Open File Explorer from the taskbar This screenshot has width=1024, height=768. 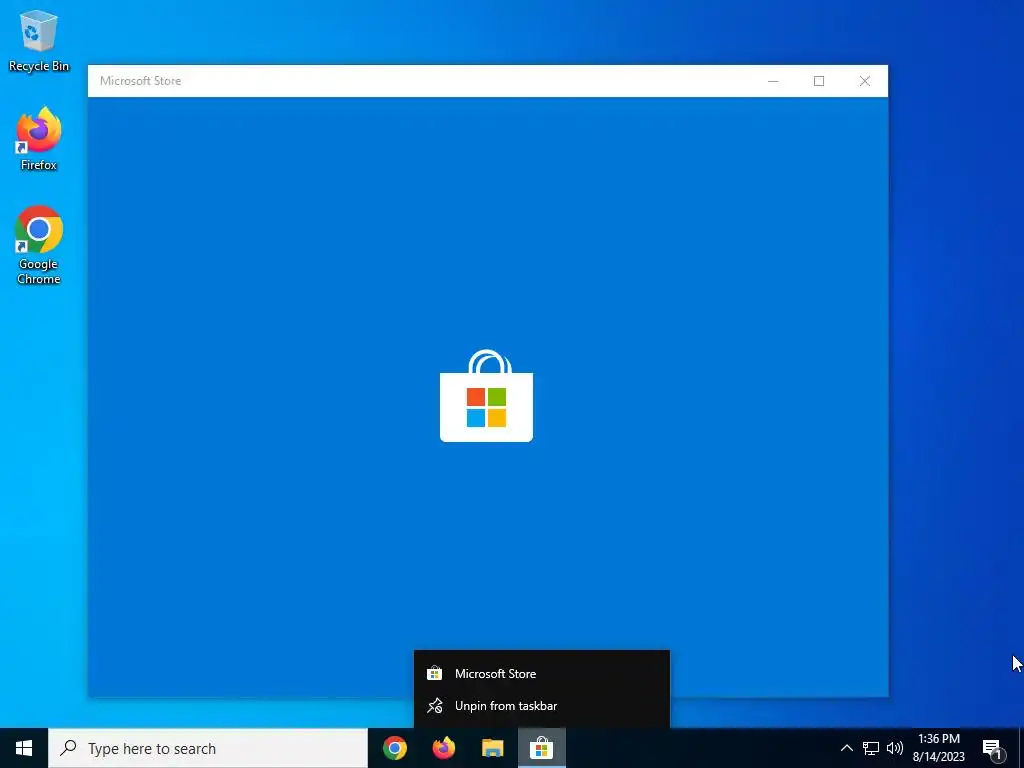[493, 748]
